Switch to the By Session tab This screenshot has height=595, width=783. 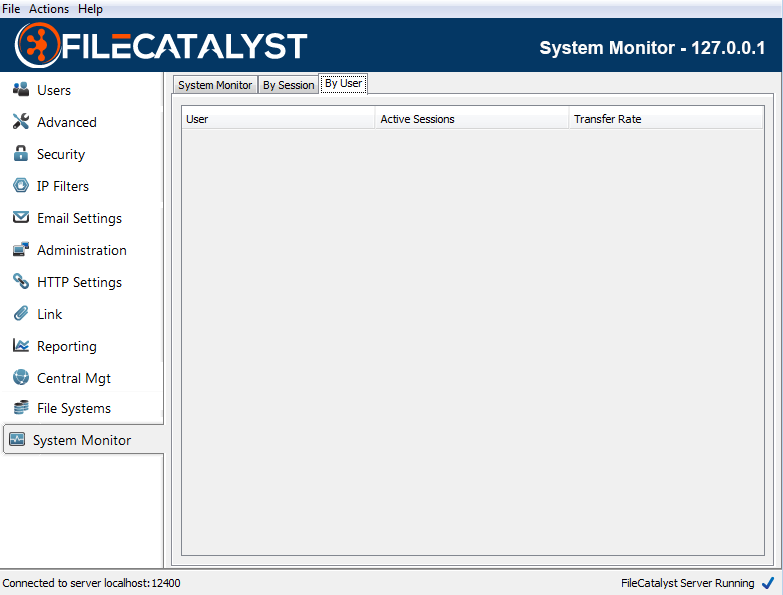(x=289, y=85)
